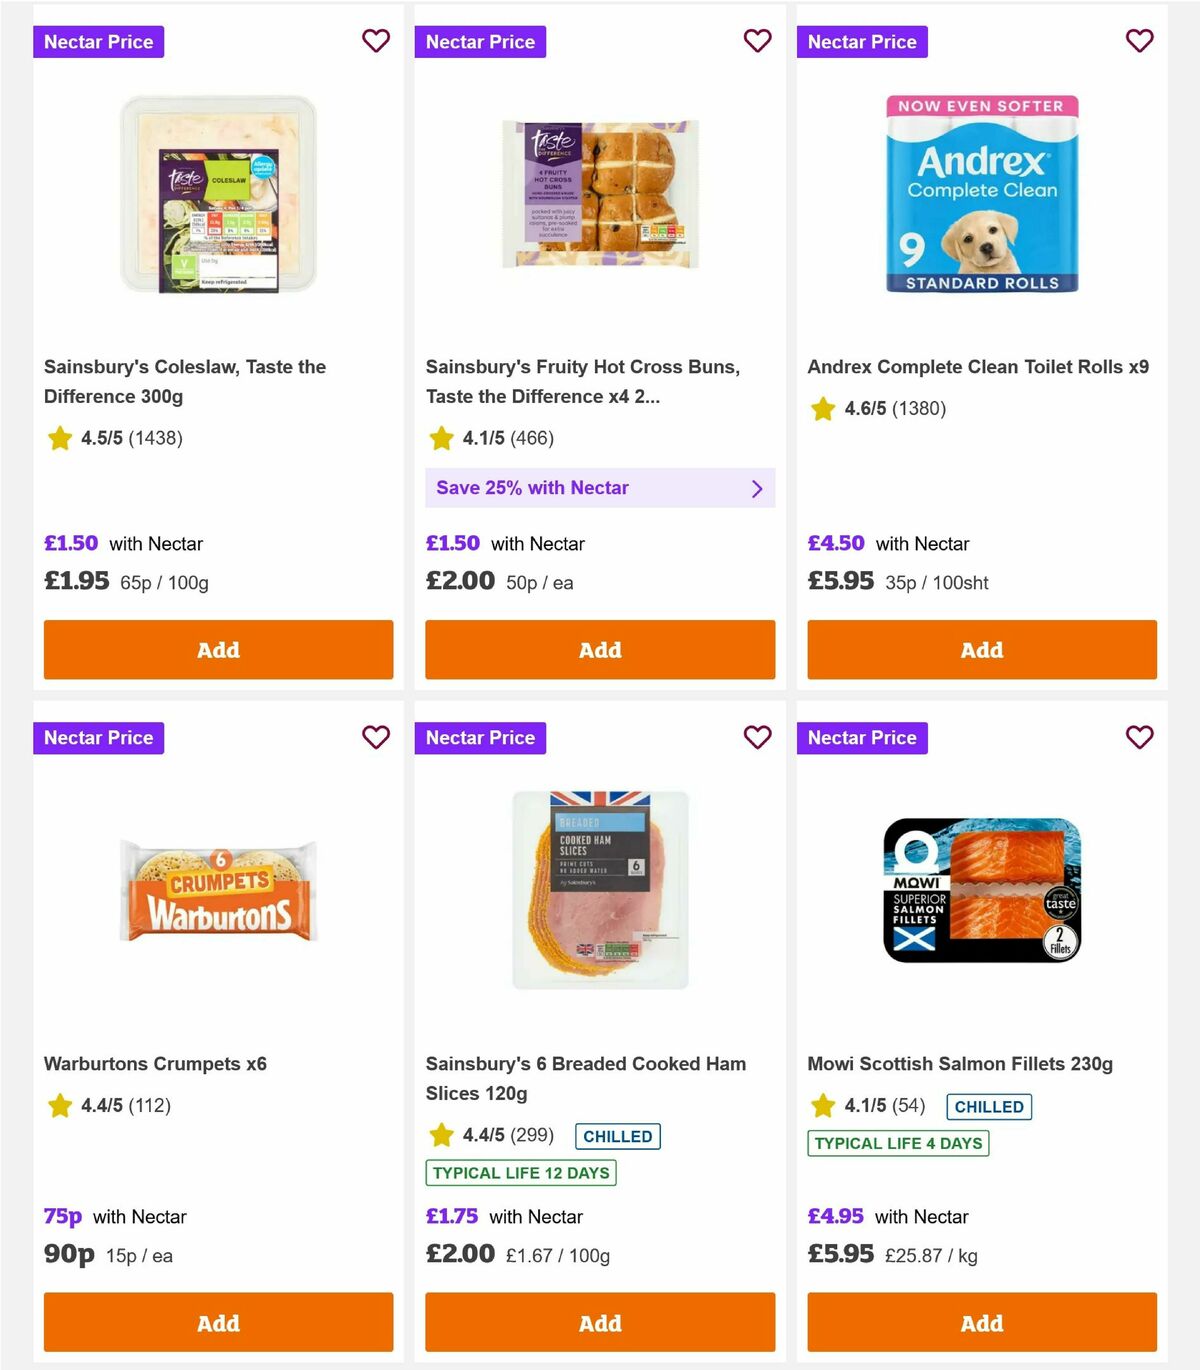Toggle the favourite heart on Sainsbury's Coleslaw

(375, 41)
